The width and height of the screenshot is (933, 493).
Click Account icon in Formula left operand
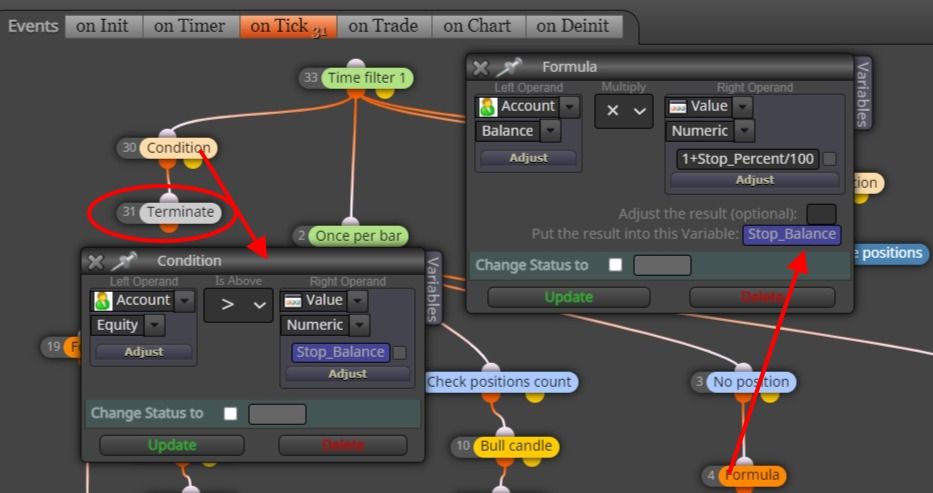coord(487,107)
